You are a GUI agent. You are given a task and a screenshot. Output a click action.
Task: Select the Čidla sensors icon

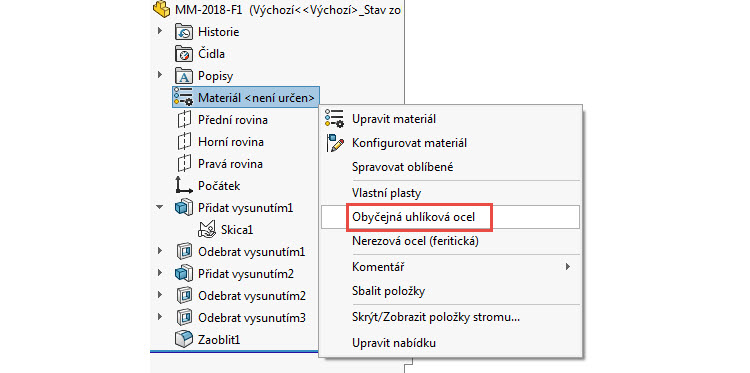[184, 54]
